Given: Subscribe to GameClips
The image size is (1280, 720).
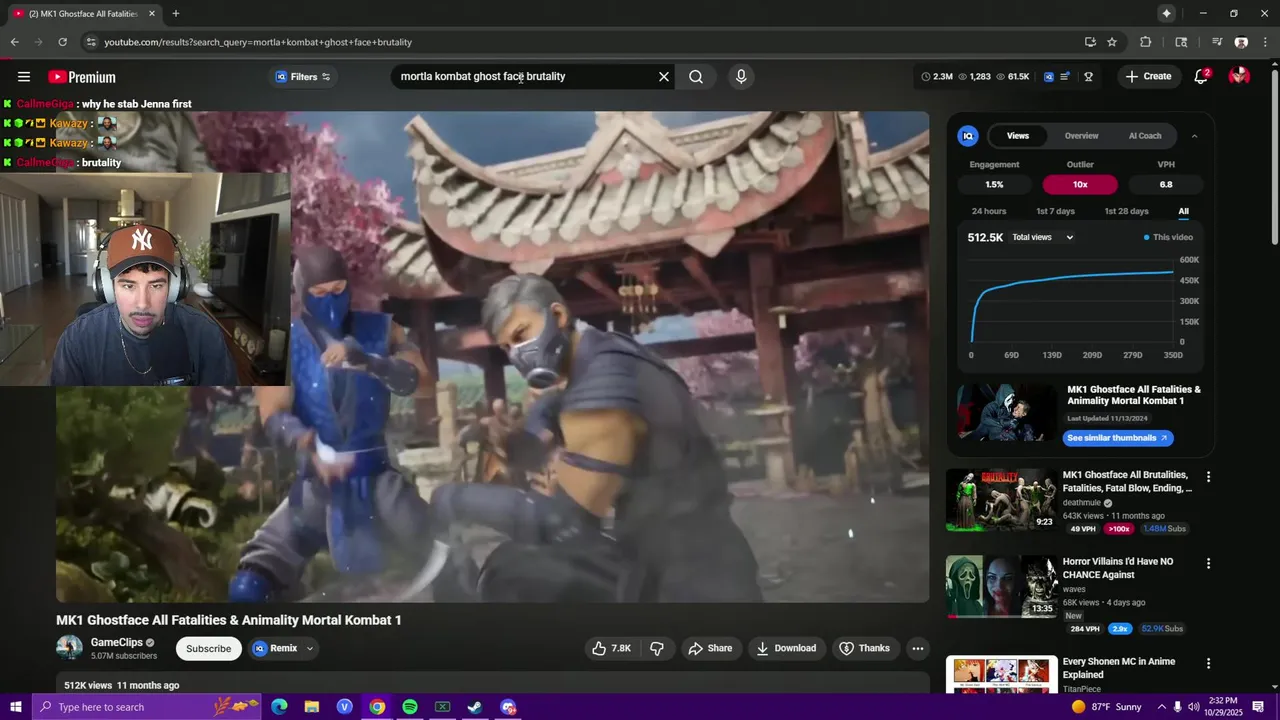Looking at the screenshot, I should [209, 648].
